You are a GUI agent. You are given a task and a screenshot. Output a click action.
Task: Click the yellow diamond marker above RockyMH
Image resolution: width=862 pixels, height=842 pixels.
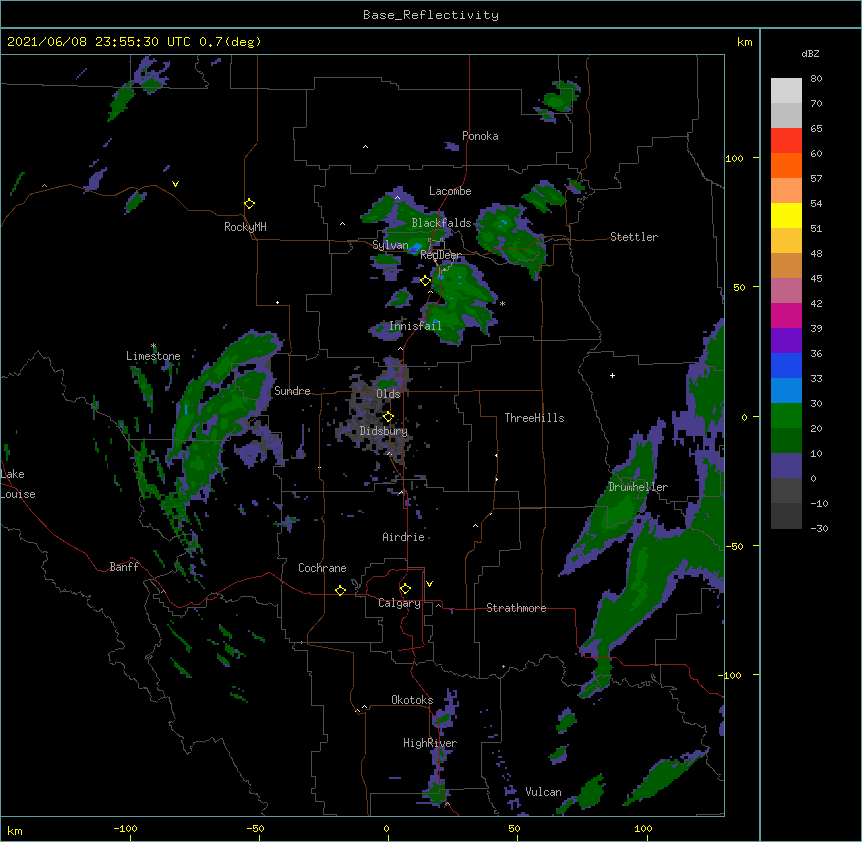249,203
